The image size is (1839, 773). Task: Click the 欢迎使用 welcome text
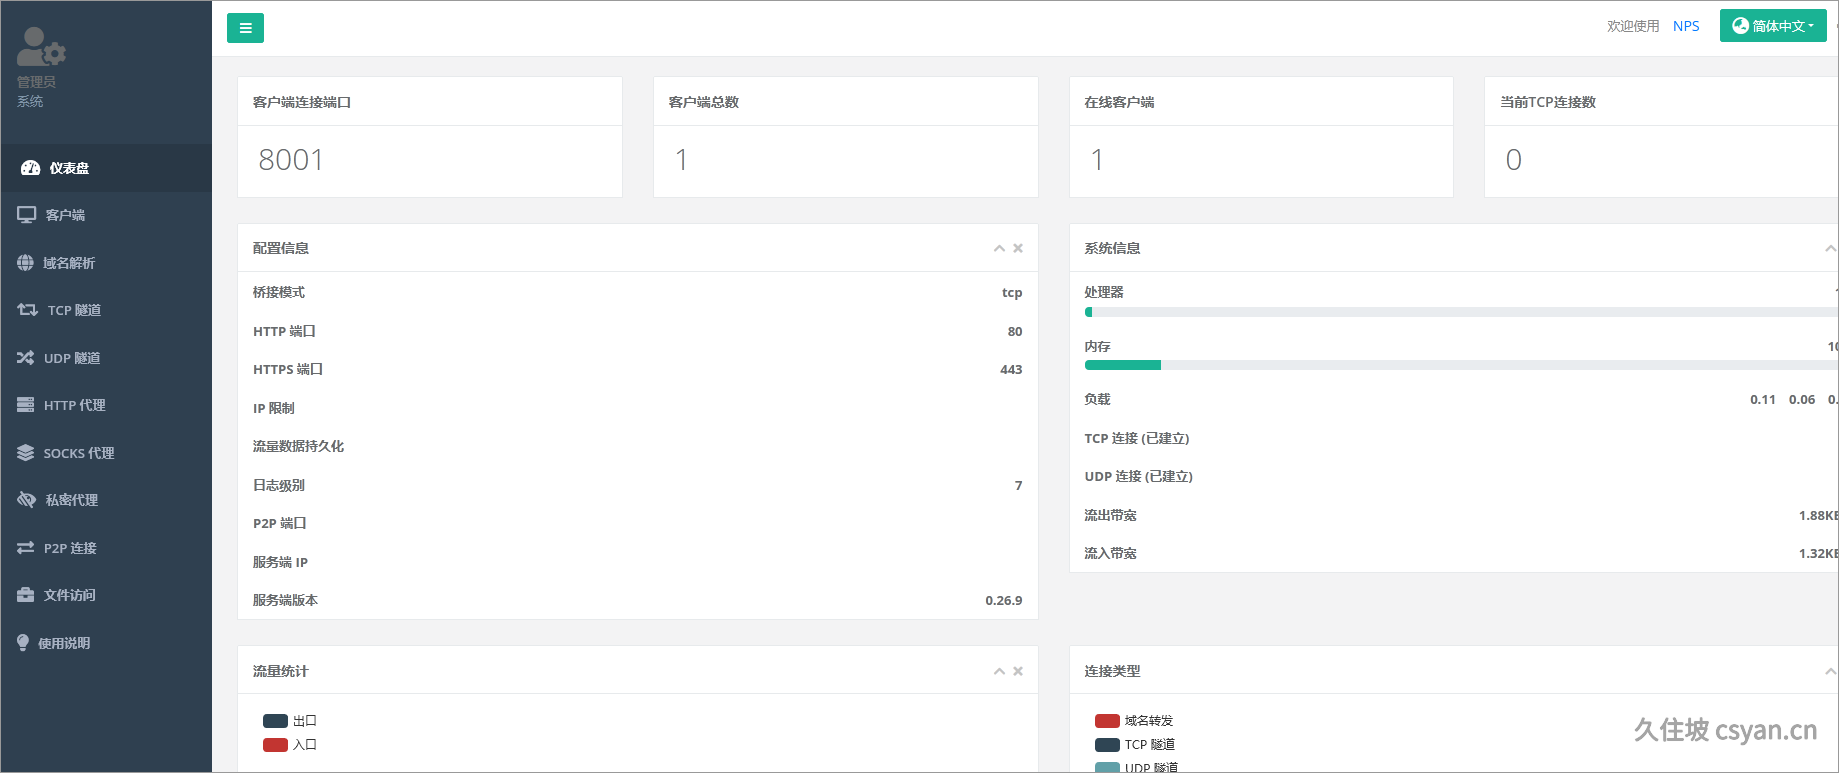(x=1633, y=26)
